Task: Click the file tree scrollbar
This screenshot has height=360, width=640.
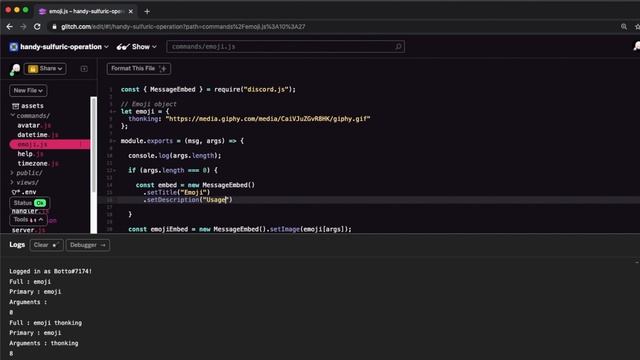Action: click(x=93, y=144)
